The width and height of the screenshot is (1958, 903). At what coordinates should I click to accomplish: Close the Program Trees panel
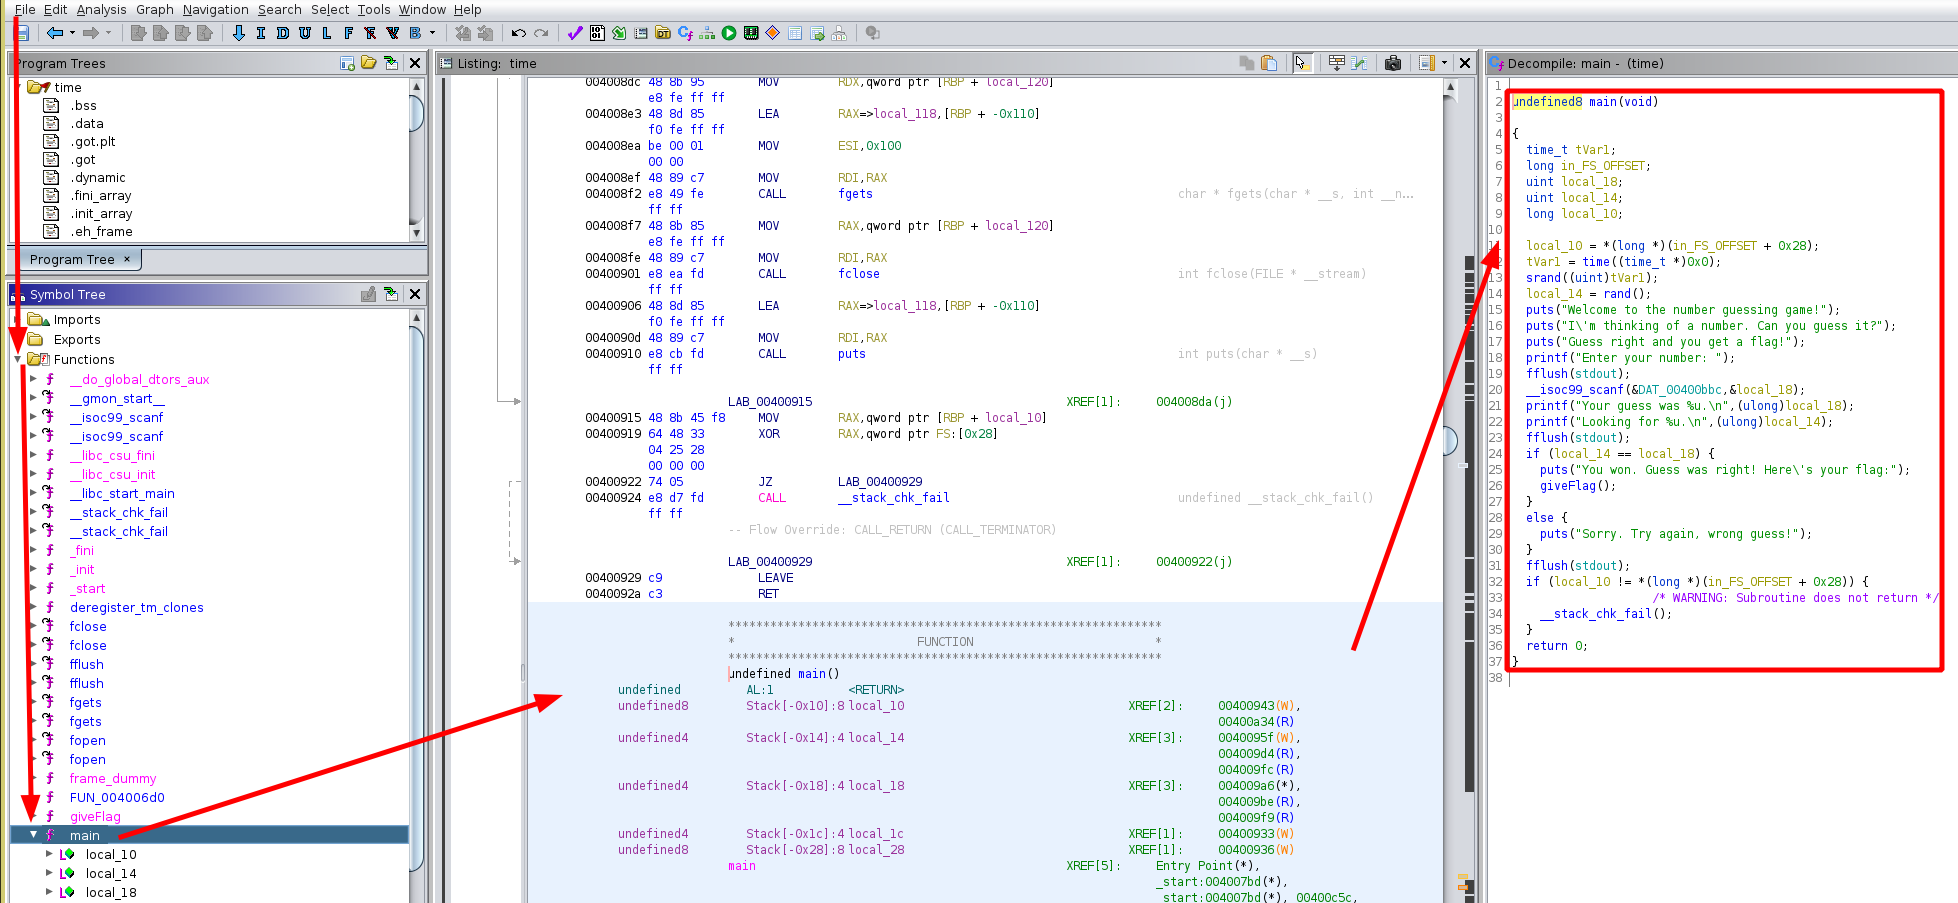coord(415,63)
